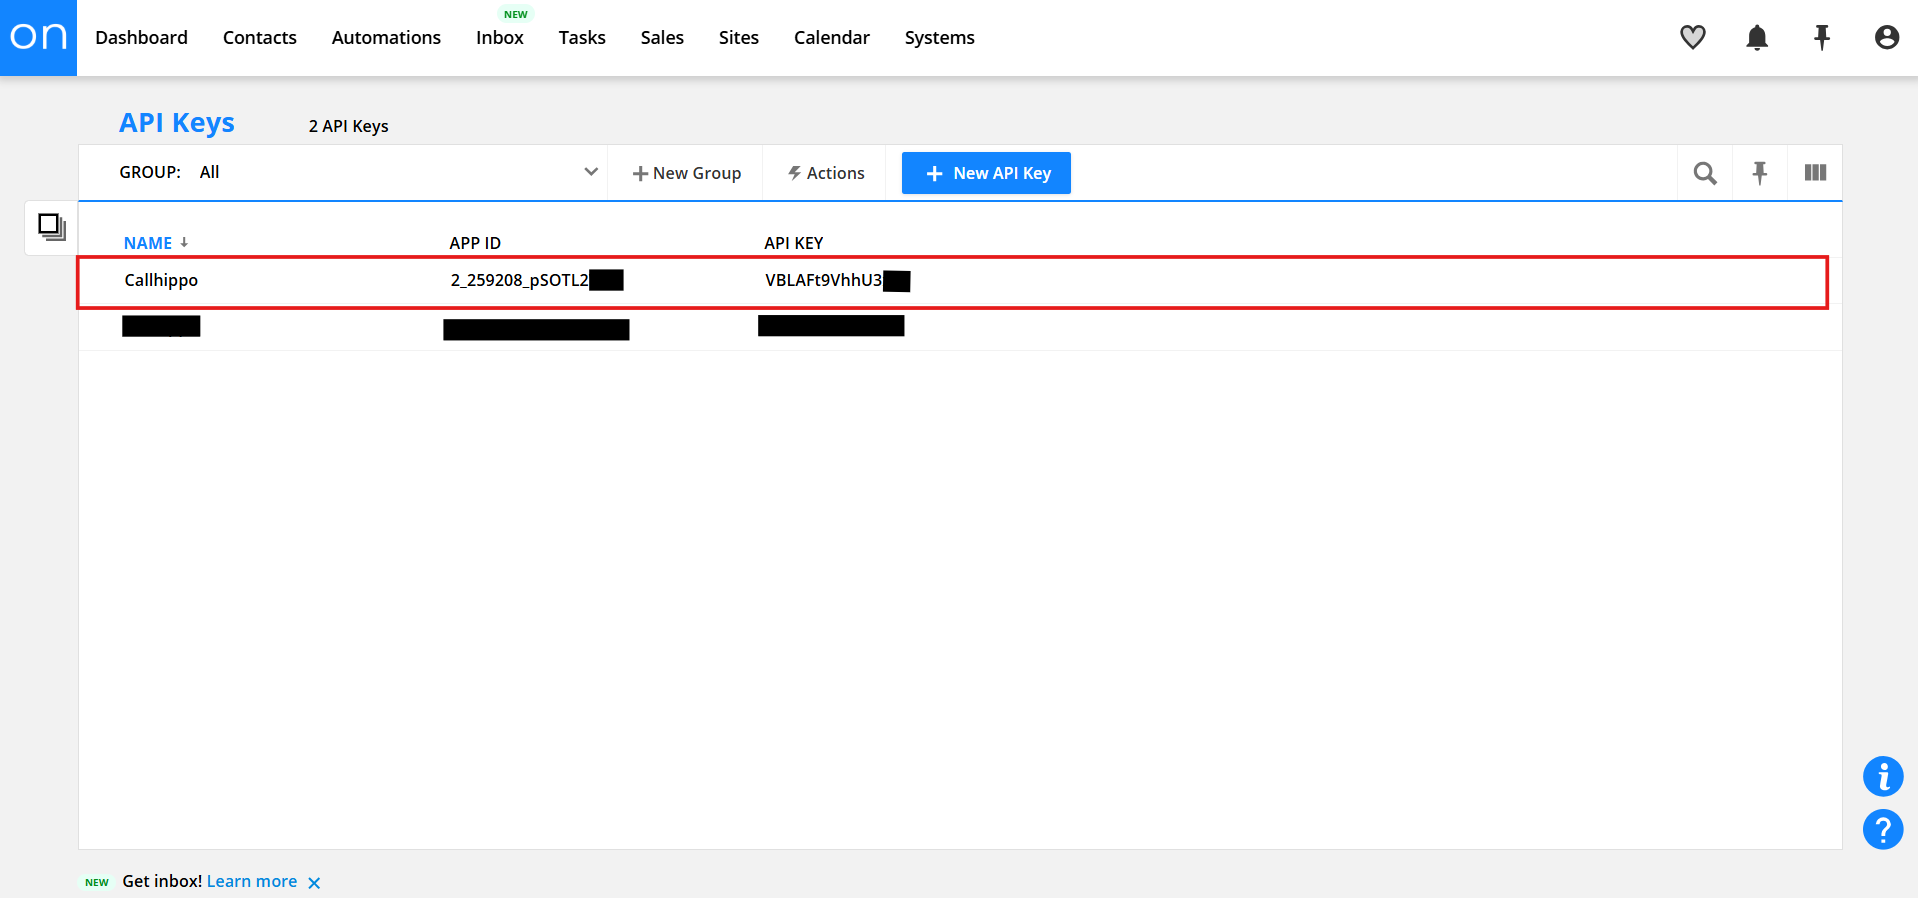Viewport: 1918px width, 898px height.
Task: Click the API KEY column header
Action: coord(794,243)
